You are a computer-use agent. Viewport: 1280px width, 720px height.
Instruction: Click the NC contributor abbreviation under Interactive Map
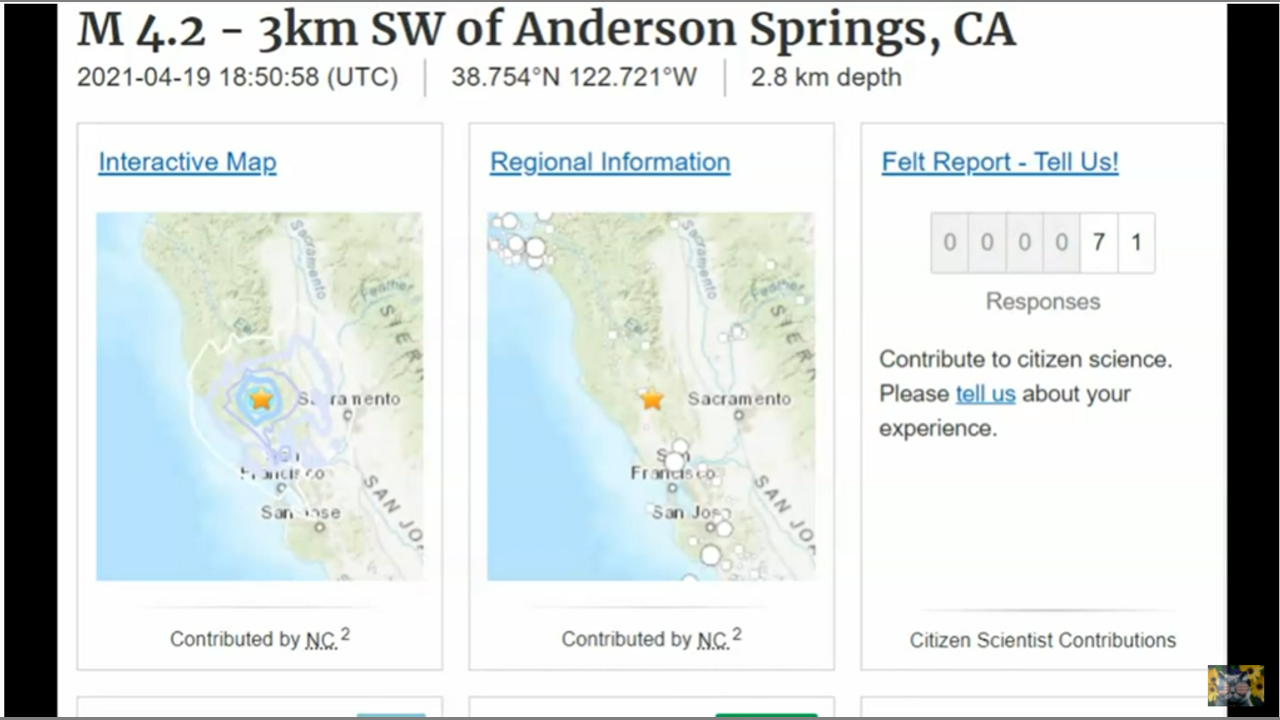coord(320,640)
